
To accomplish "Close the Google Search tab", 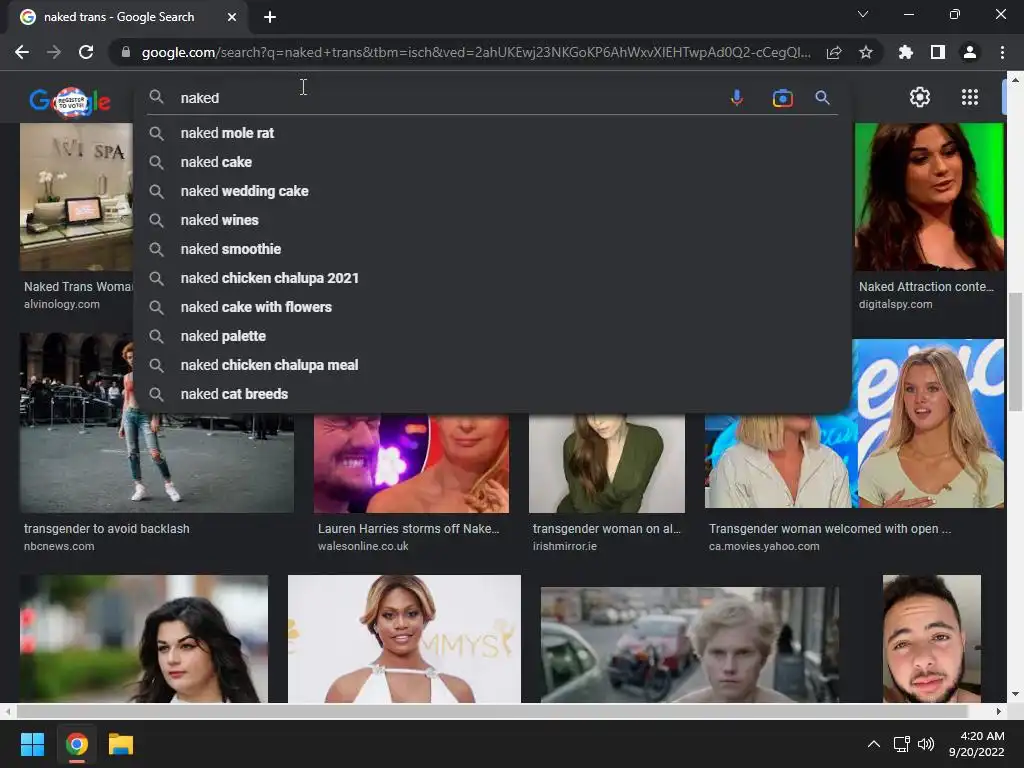I will click(x=232, y=17).
